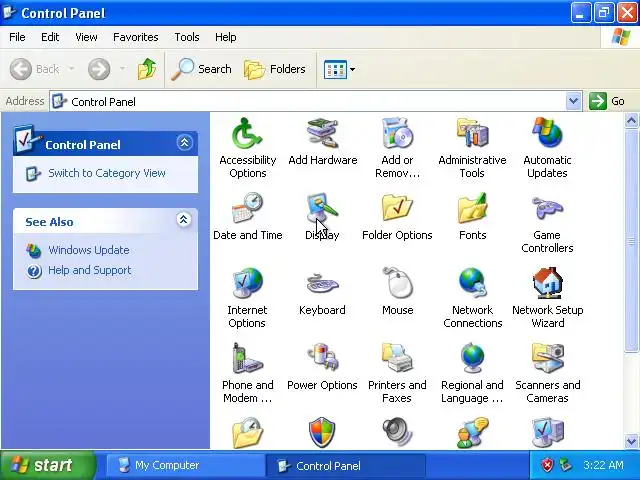Open the Tools menu
The height and width of the screenshot is (480, 640).
pos(187,37)
